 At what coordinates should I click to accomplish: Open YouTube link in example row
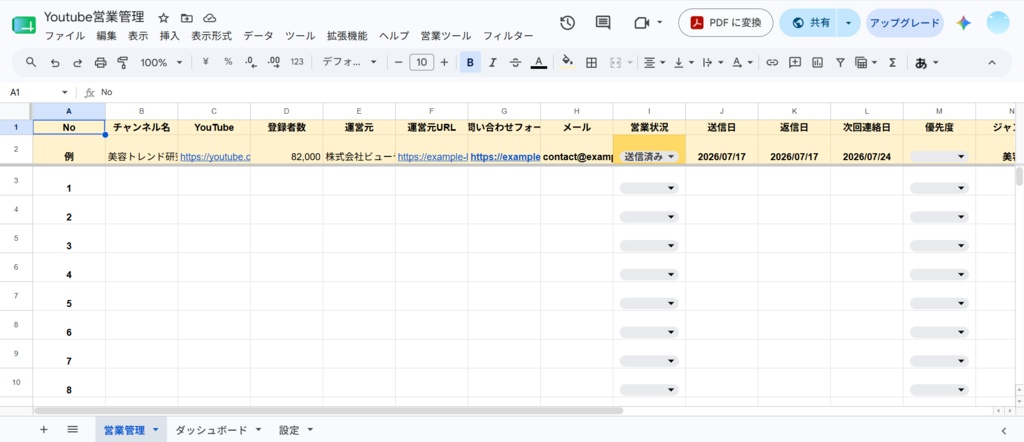pyautogui.click(x=215, y=157)
